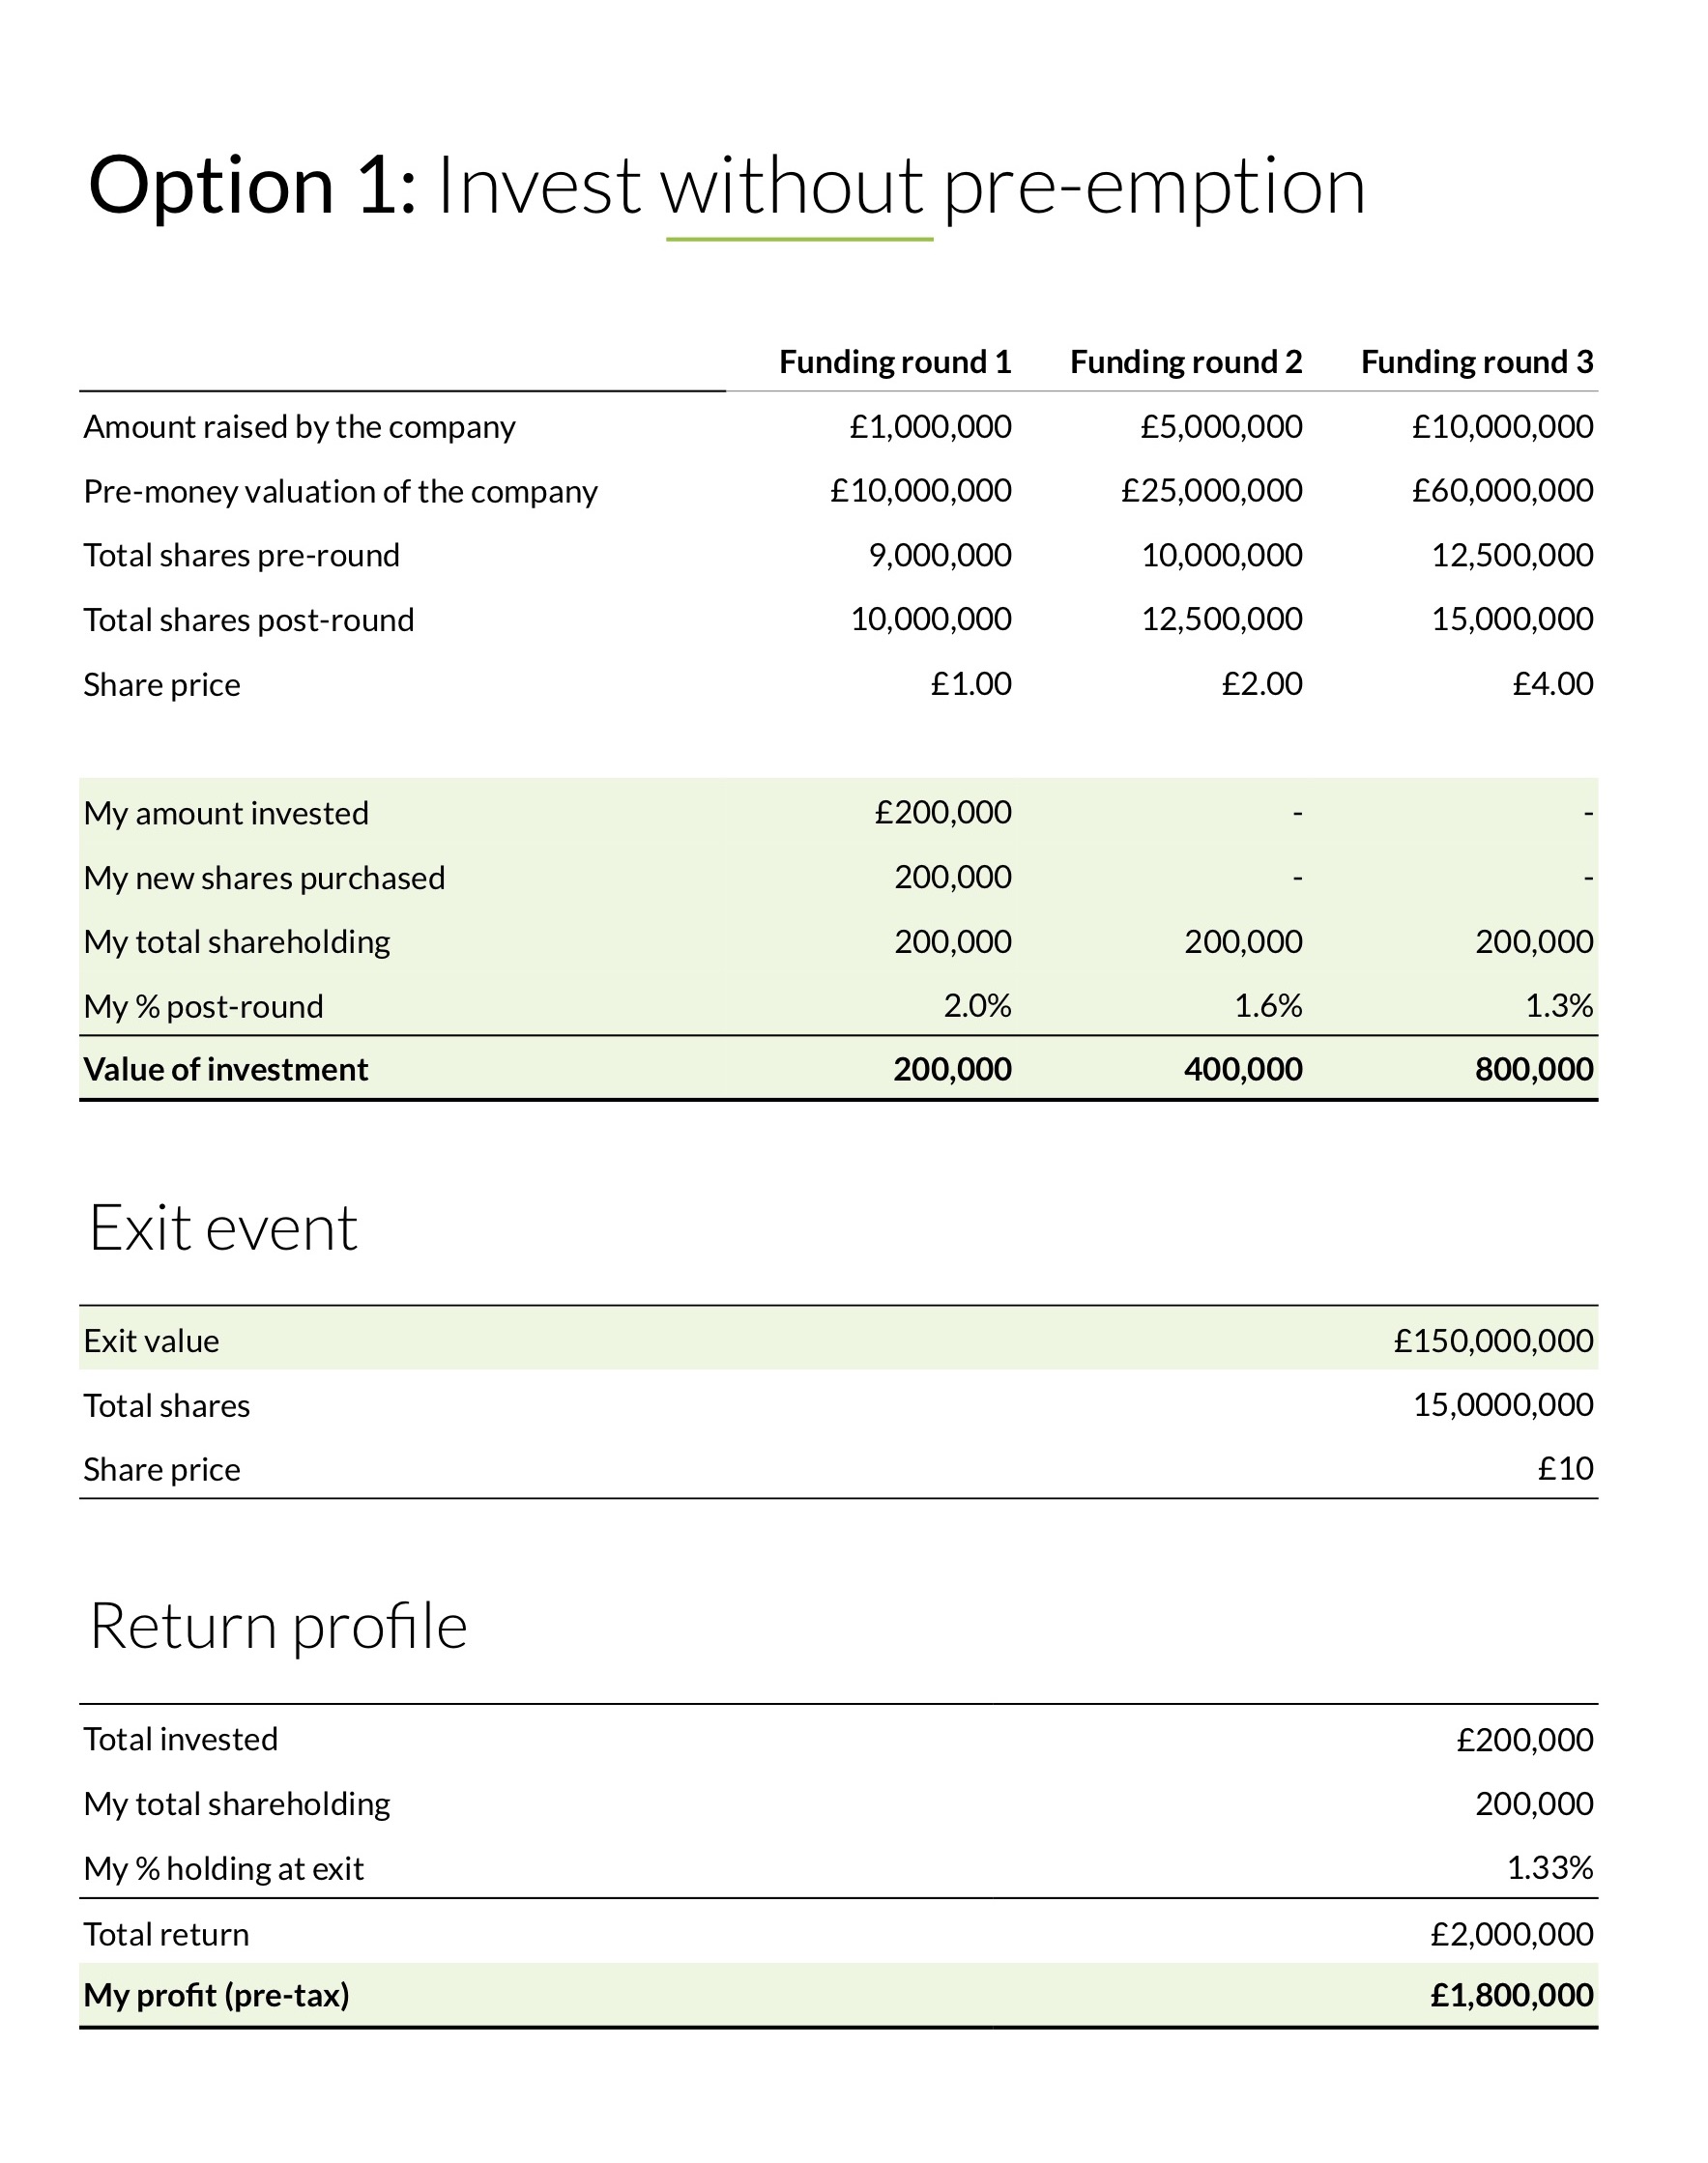Click the 'Return profile' section heading
This screenshot has height=2163, width=1708.
278,1626
